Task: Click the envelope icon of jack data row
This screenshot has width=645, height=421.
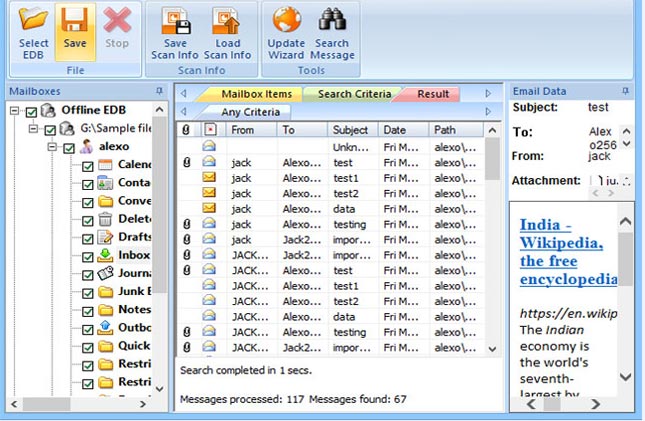Action: coord(209,208)
